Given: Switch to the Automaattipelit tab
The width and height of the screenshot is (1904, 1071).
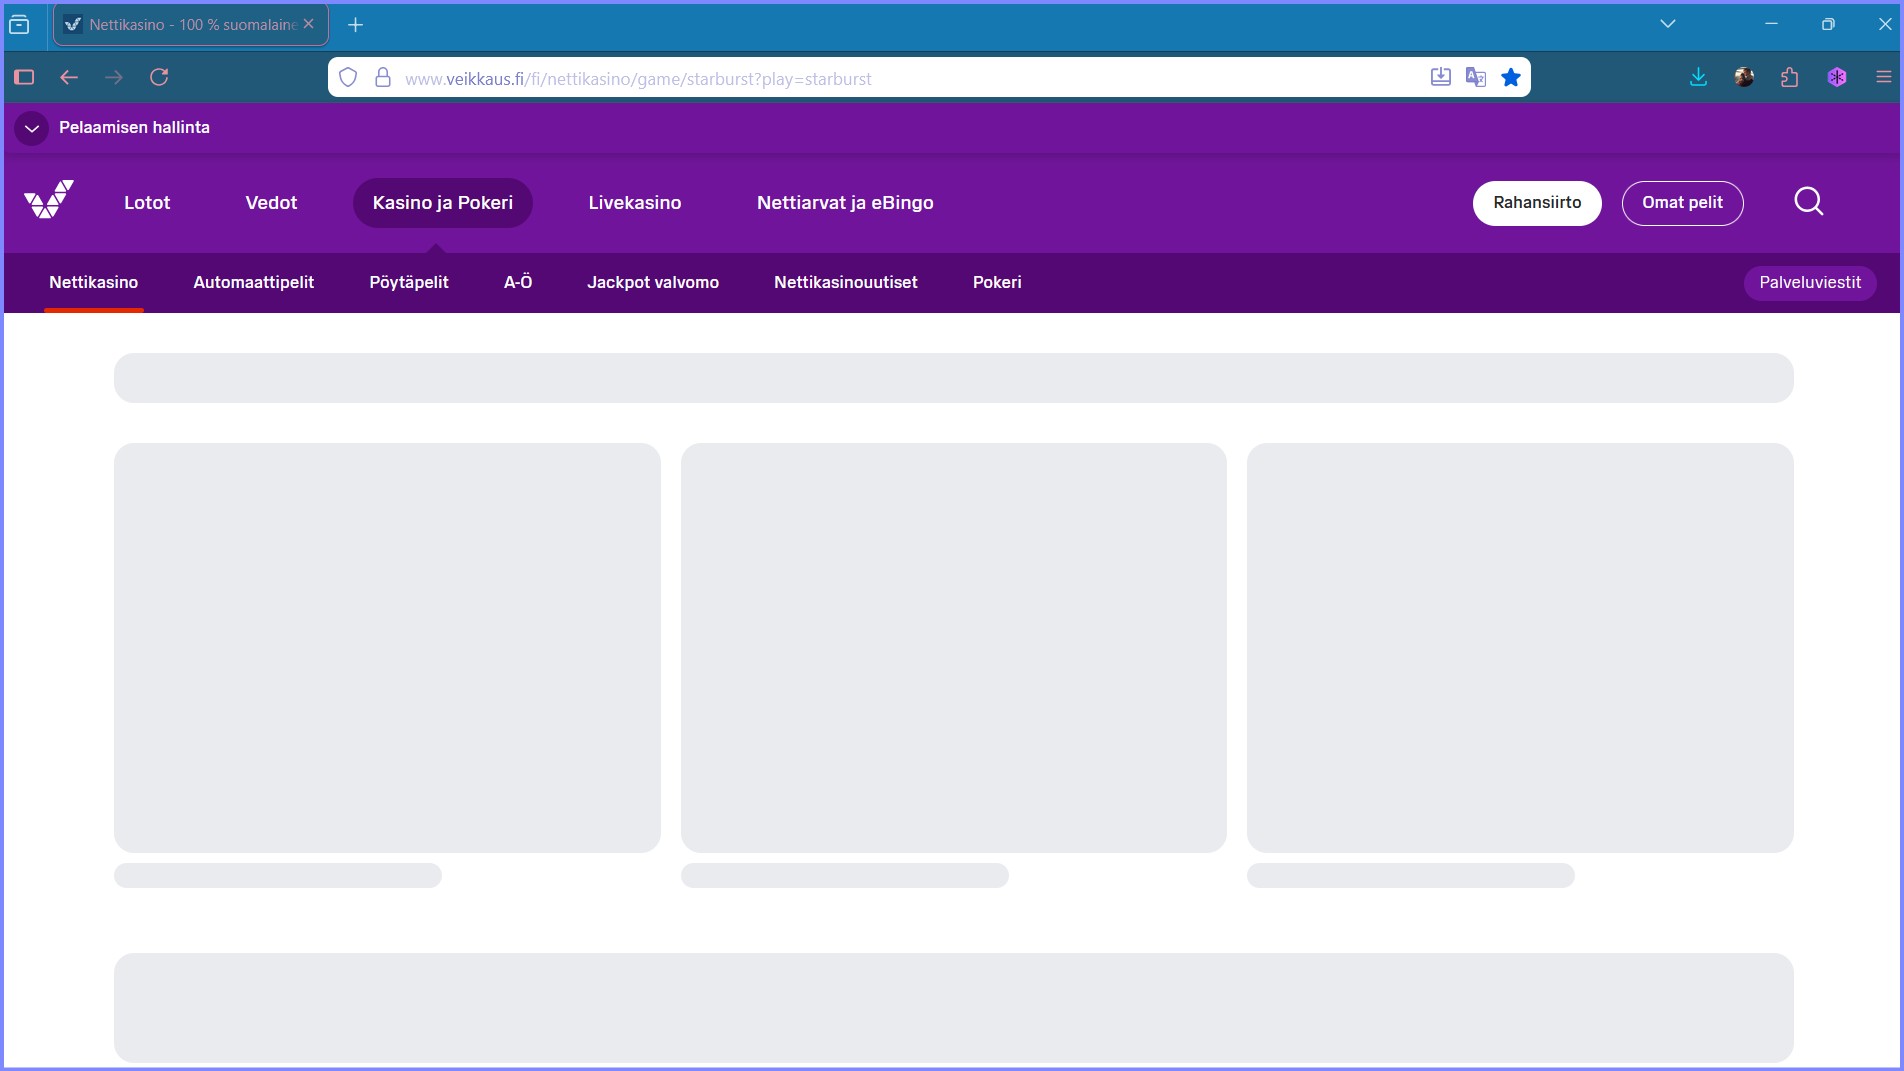Looking at the screenshot, I should pyautogui.click(x=253, y=283).
